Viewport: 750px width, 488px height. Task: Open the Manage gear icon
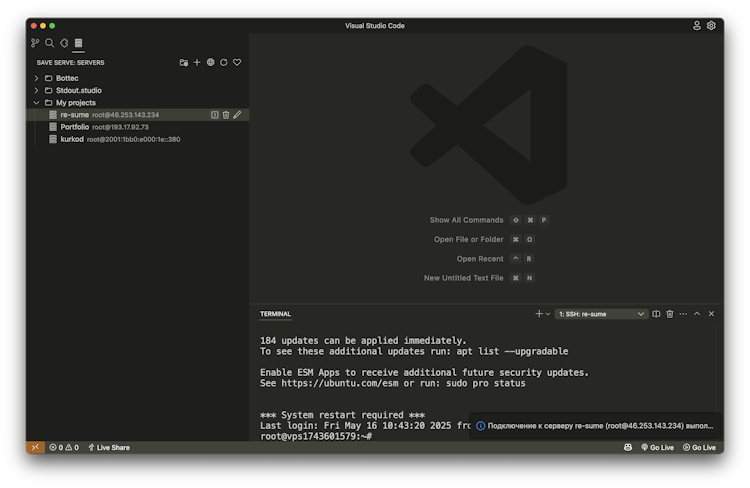click(x=711, y=26)
